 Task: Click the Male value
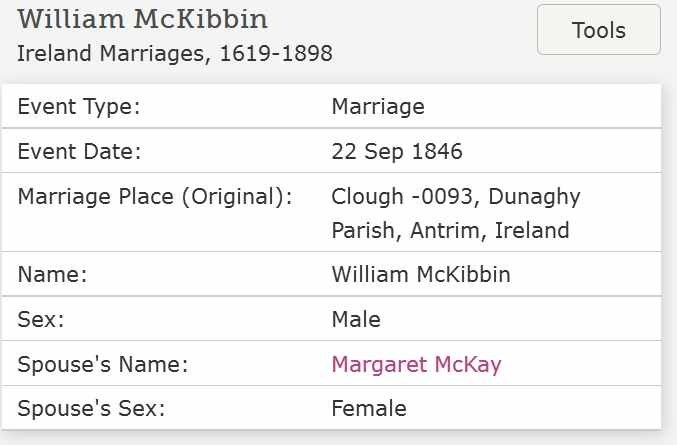[x=356, y=320]
